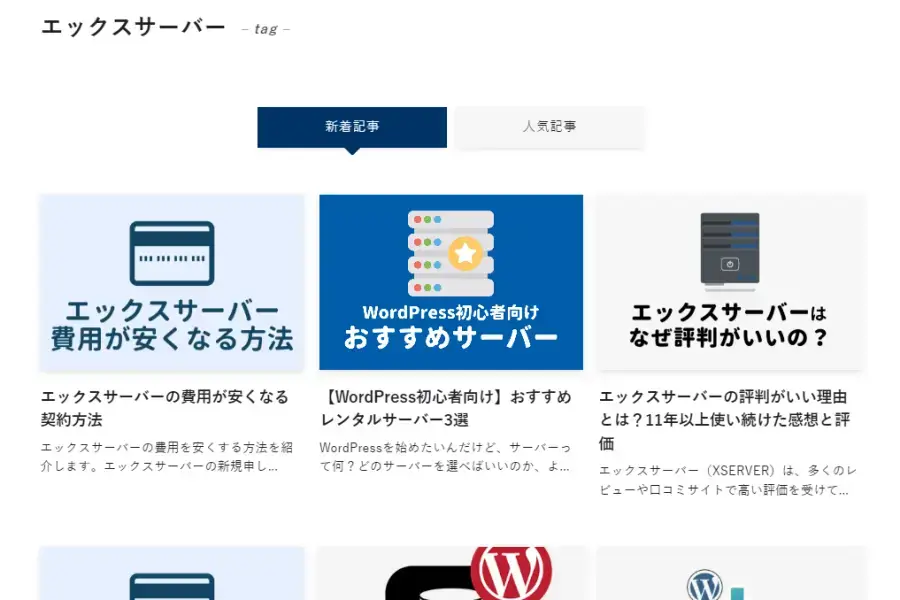Open second-row thumbnail with blue WordPress logo
Viewport: 900px width, 600px height.
point(730,573)
